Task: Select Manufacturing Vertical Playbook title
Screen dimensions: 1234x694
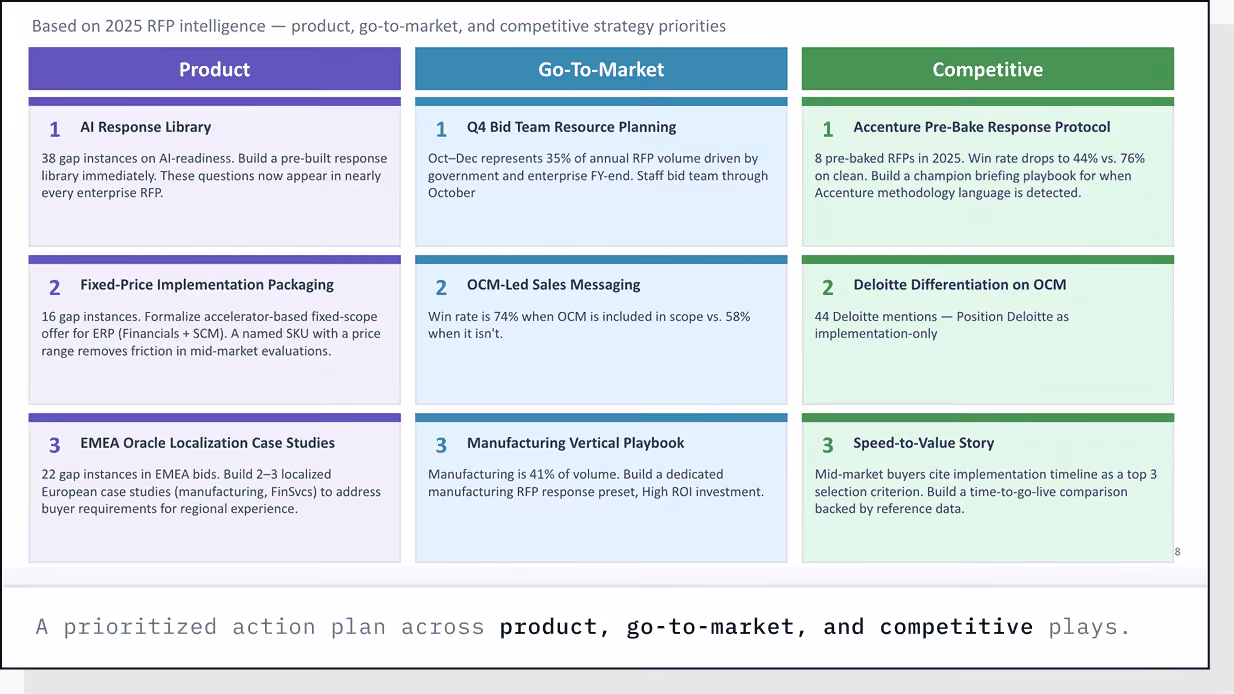Action: tap(576, 443)
